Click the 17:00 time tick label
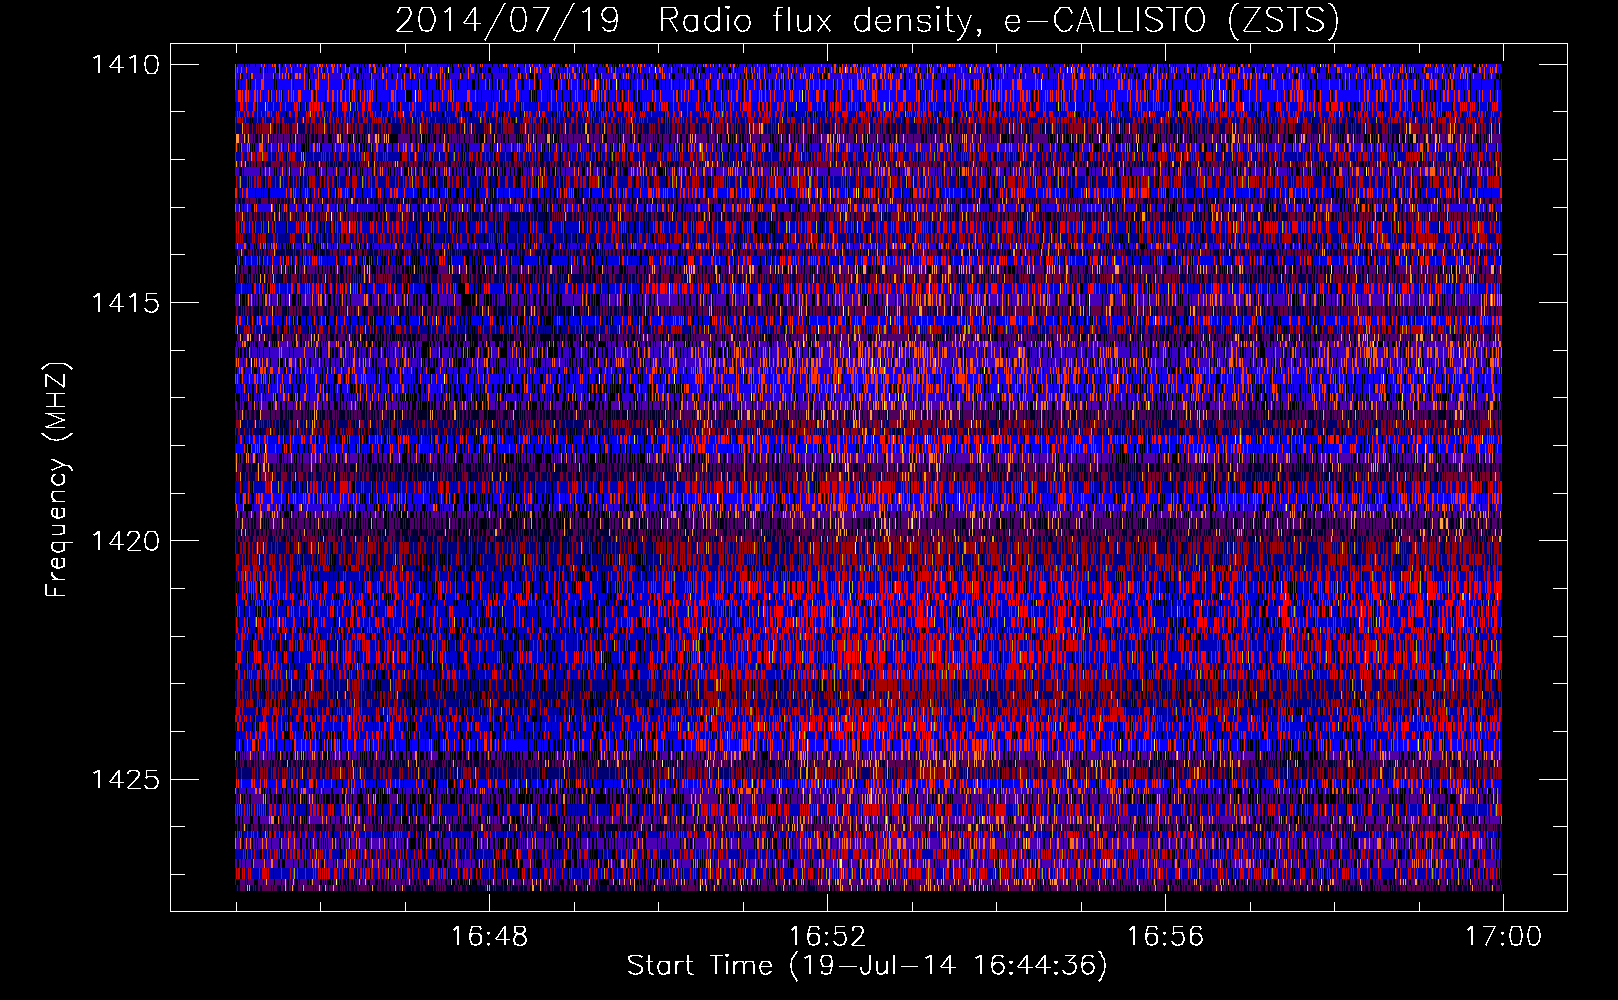Image resolution: width=1618 pixels, height=1000 pixels. [x=1503, y=937]
